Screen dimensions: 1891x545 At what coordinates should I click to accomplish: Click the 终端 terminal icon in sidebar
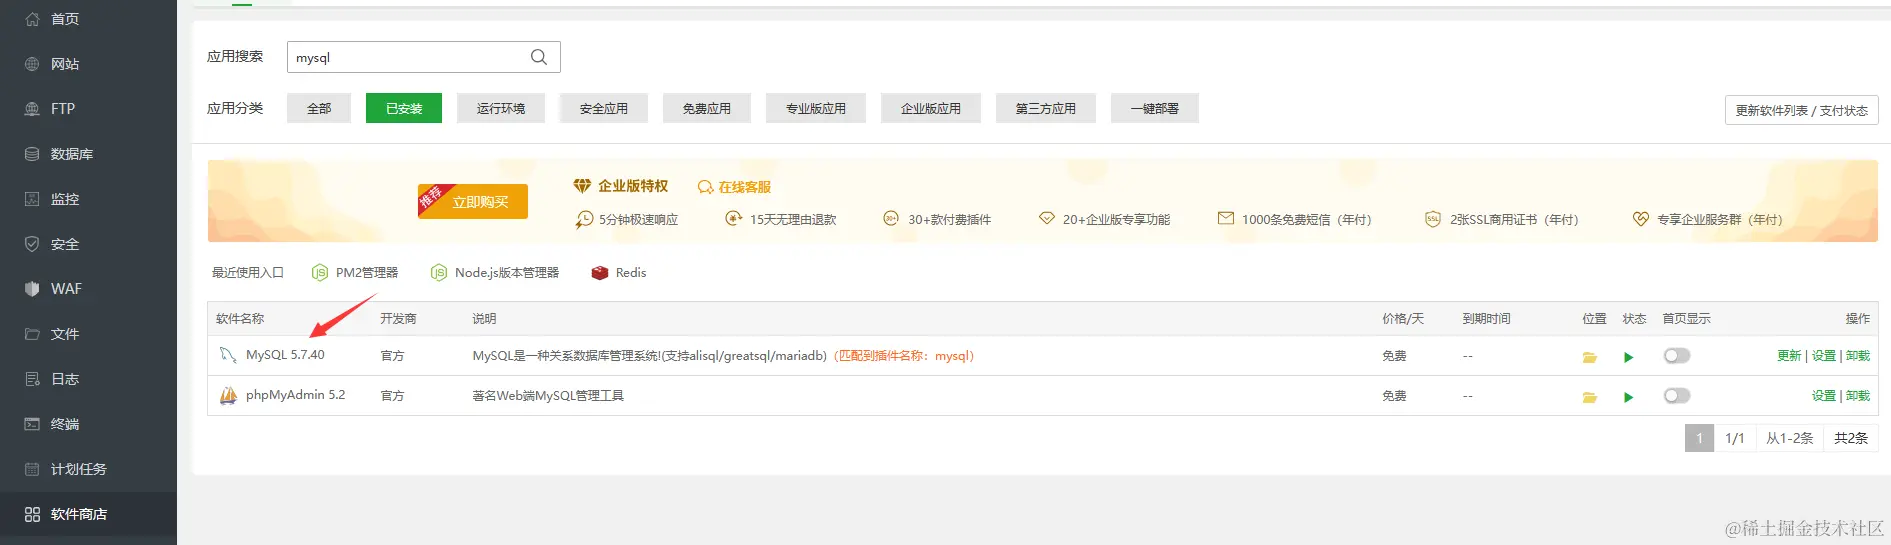(x=32, y=424)
